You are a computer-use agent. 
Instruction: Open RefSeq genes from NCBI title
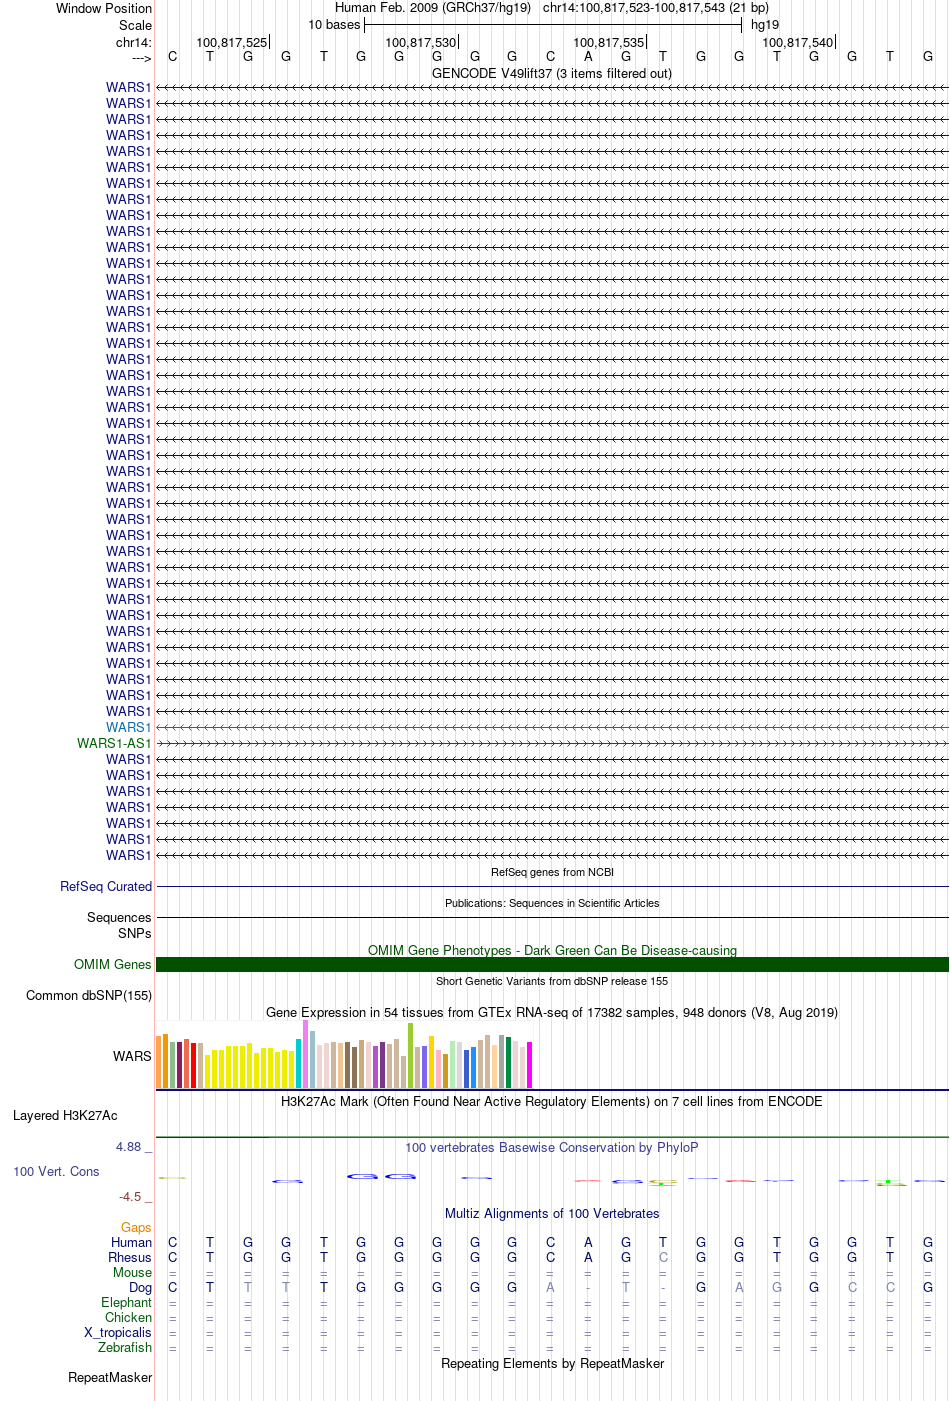coord(552,872)
